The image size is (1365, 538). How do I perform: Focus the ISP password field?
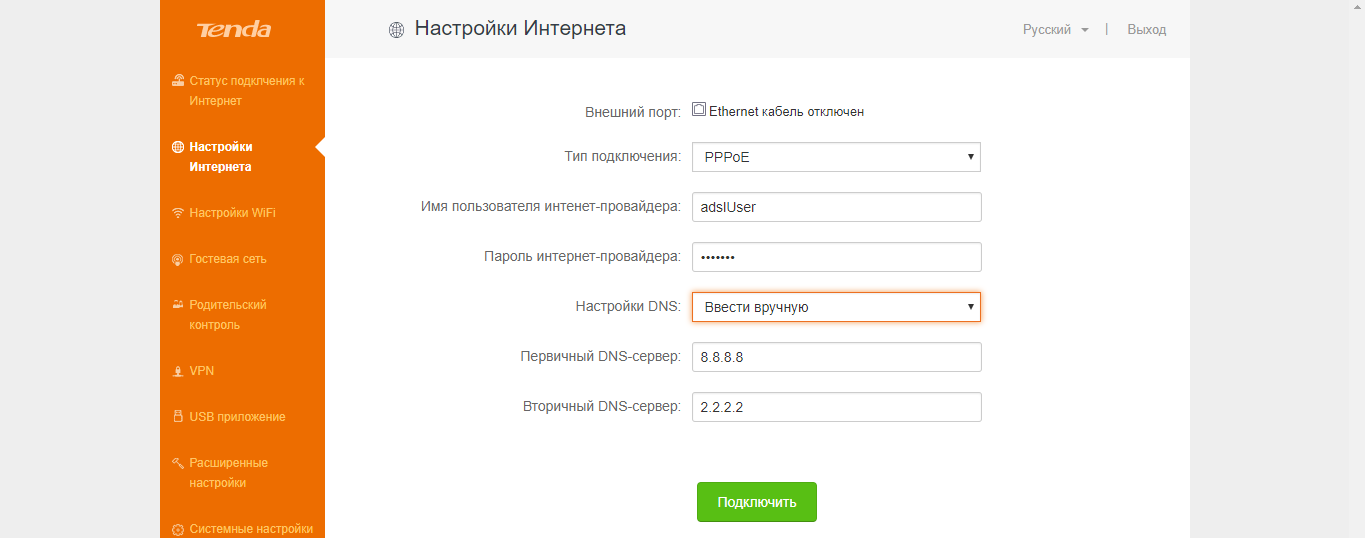point(836,257)
